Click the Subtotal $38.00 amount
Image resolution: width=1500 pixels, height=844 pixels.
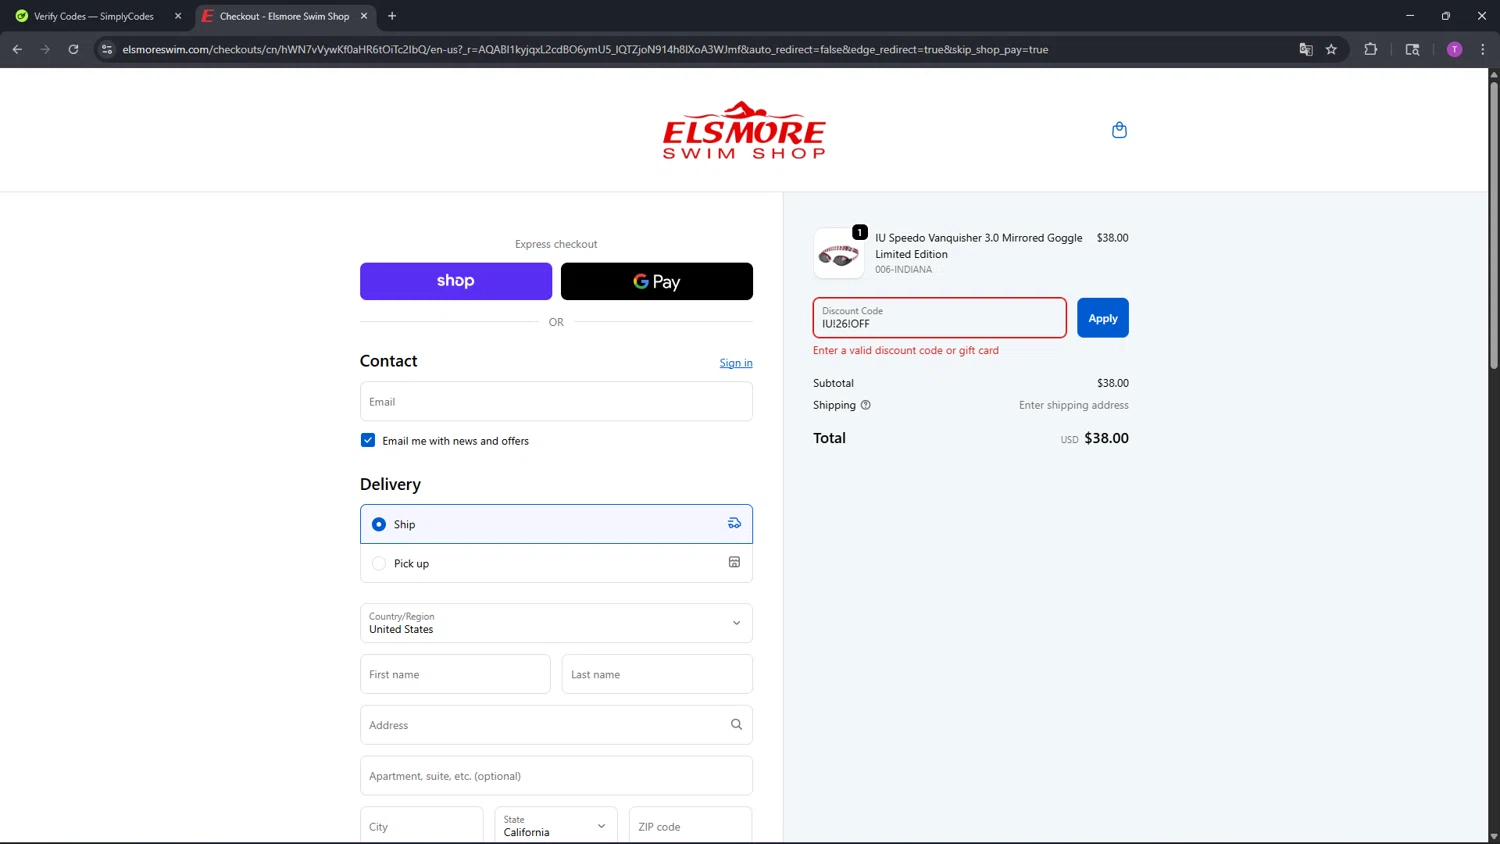click(x=1113, y=383)
